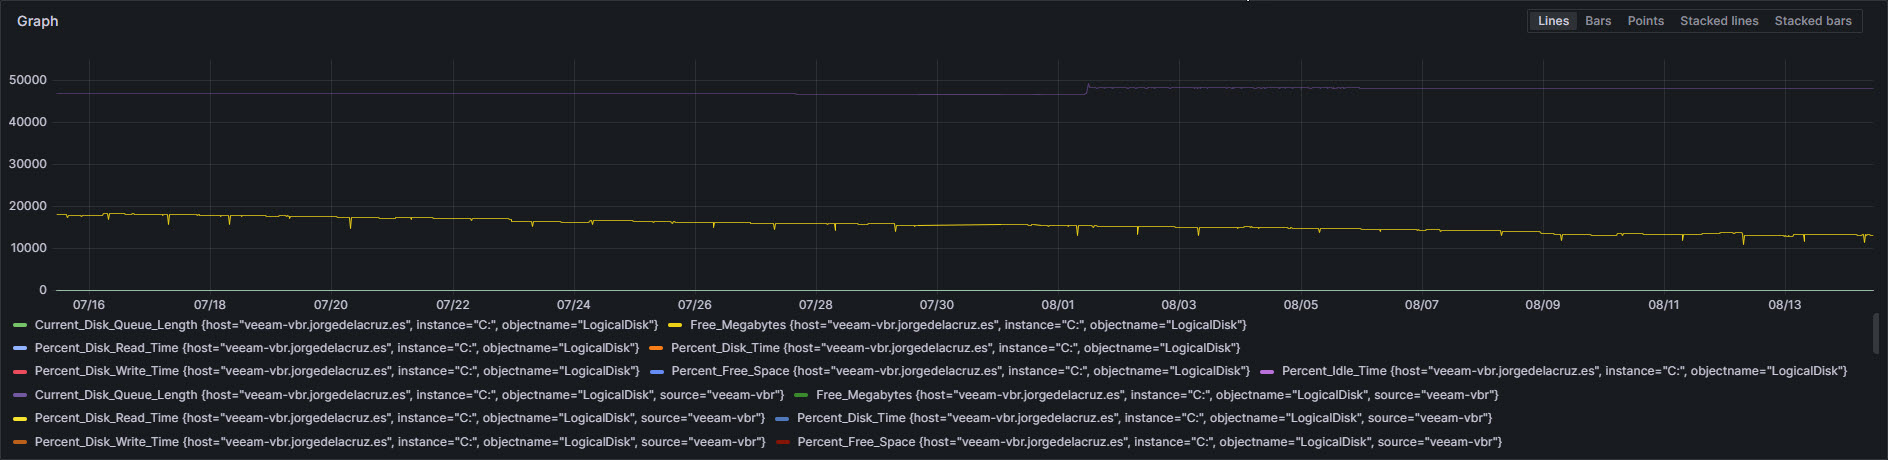Click yellow swatch of first Free_Megabytes series
The height and width of the screenshot is (460, 1888).
point(675,325)
